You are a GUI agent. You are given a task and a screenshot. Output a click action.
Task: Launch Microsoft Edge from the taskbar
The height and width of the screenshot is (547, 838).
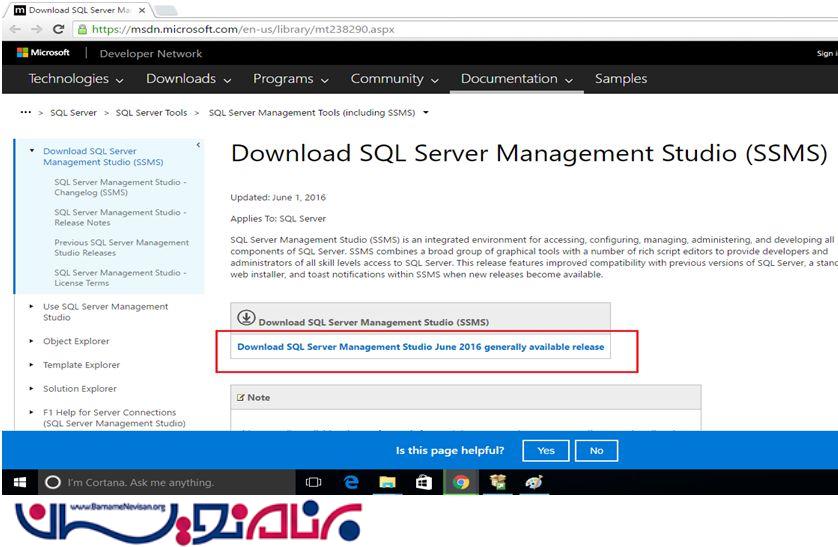351,482
